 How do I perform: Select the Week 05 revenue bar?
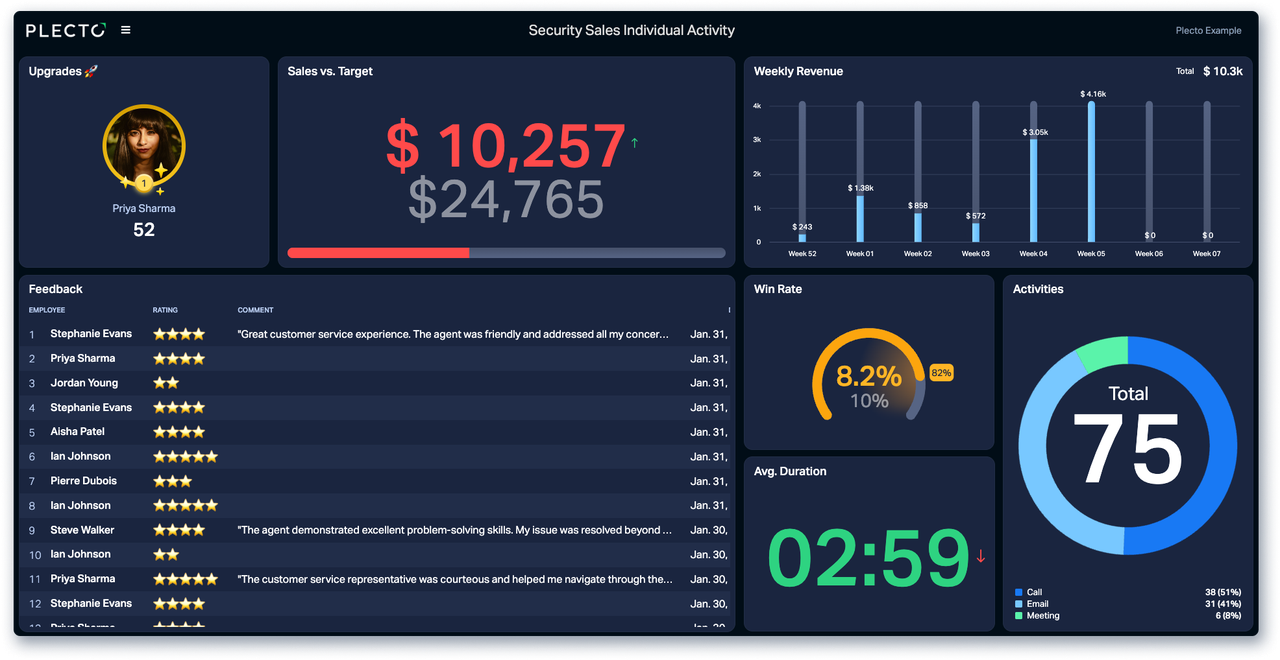click(x=1091, y=171)
